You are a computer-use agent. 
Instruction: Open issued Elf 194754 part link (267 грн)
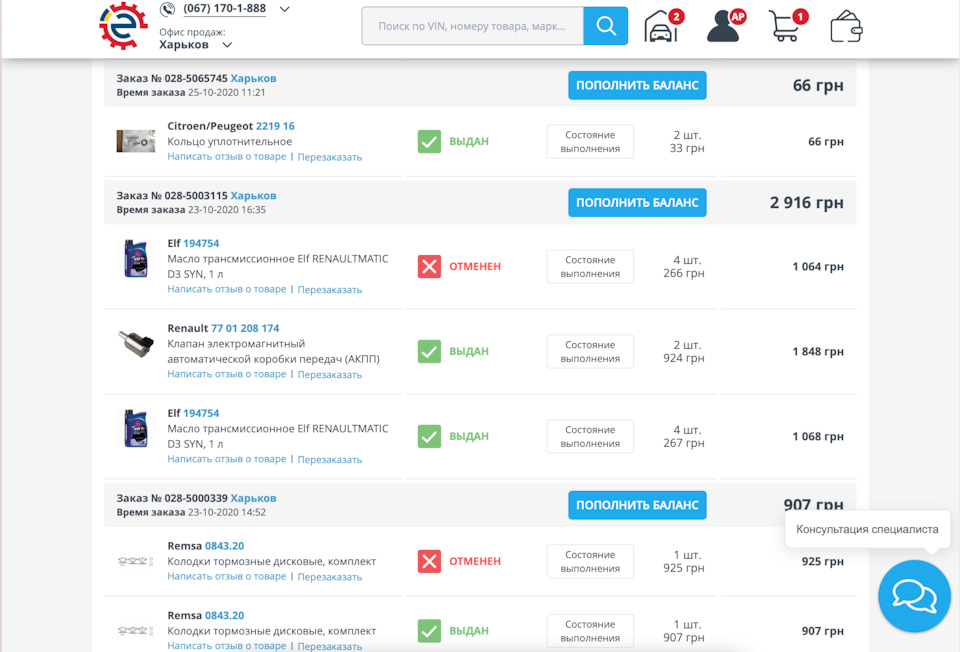pyautogui.click(x=201, y=414)
